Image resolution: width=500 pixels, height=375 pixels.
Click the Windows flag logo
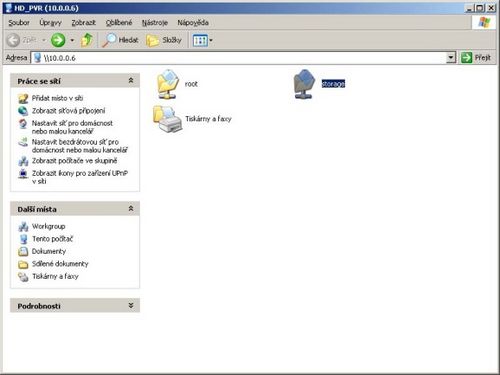484,23
